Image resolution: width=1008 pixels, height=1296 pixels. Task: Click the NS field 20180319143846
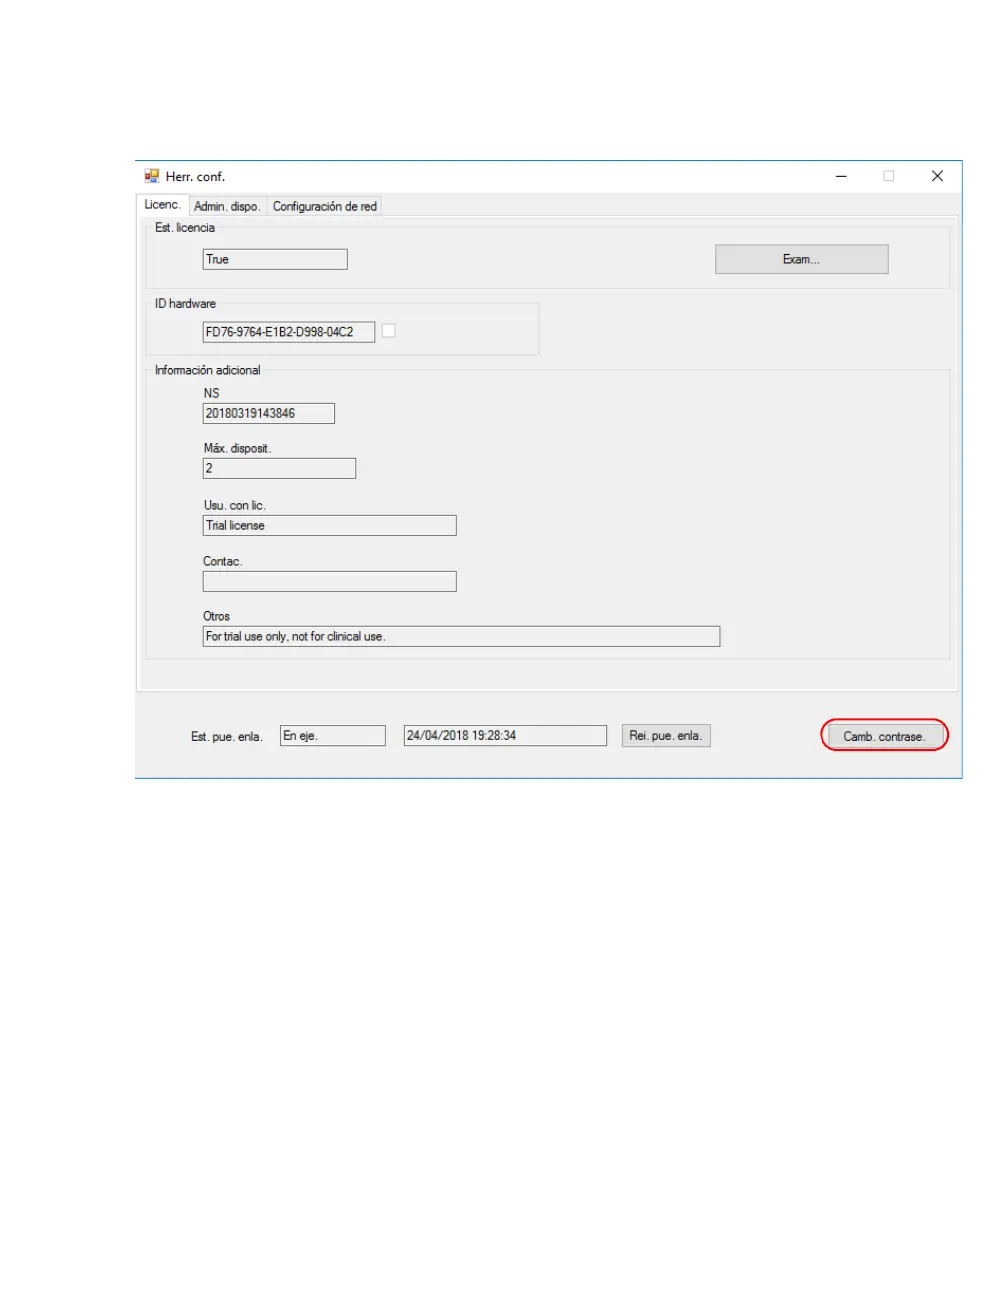click(269, 413)
